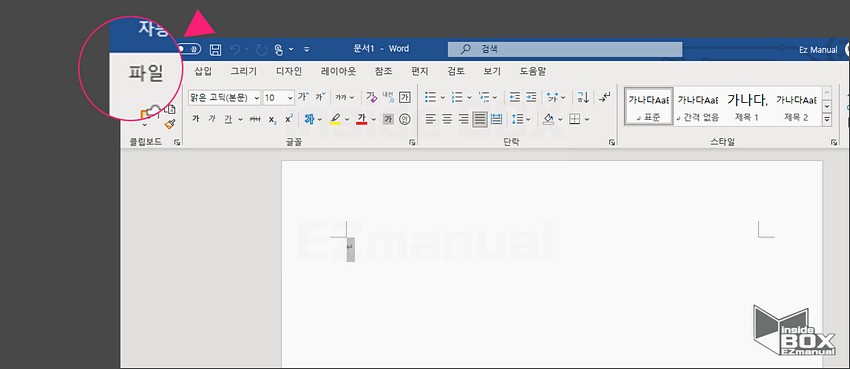
Task: Click the character border 가 box icon
Action: click(404, 98)
